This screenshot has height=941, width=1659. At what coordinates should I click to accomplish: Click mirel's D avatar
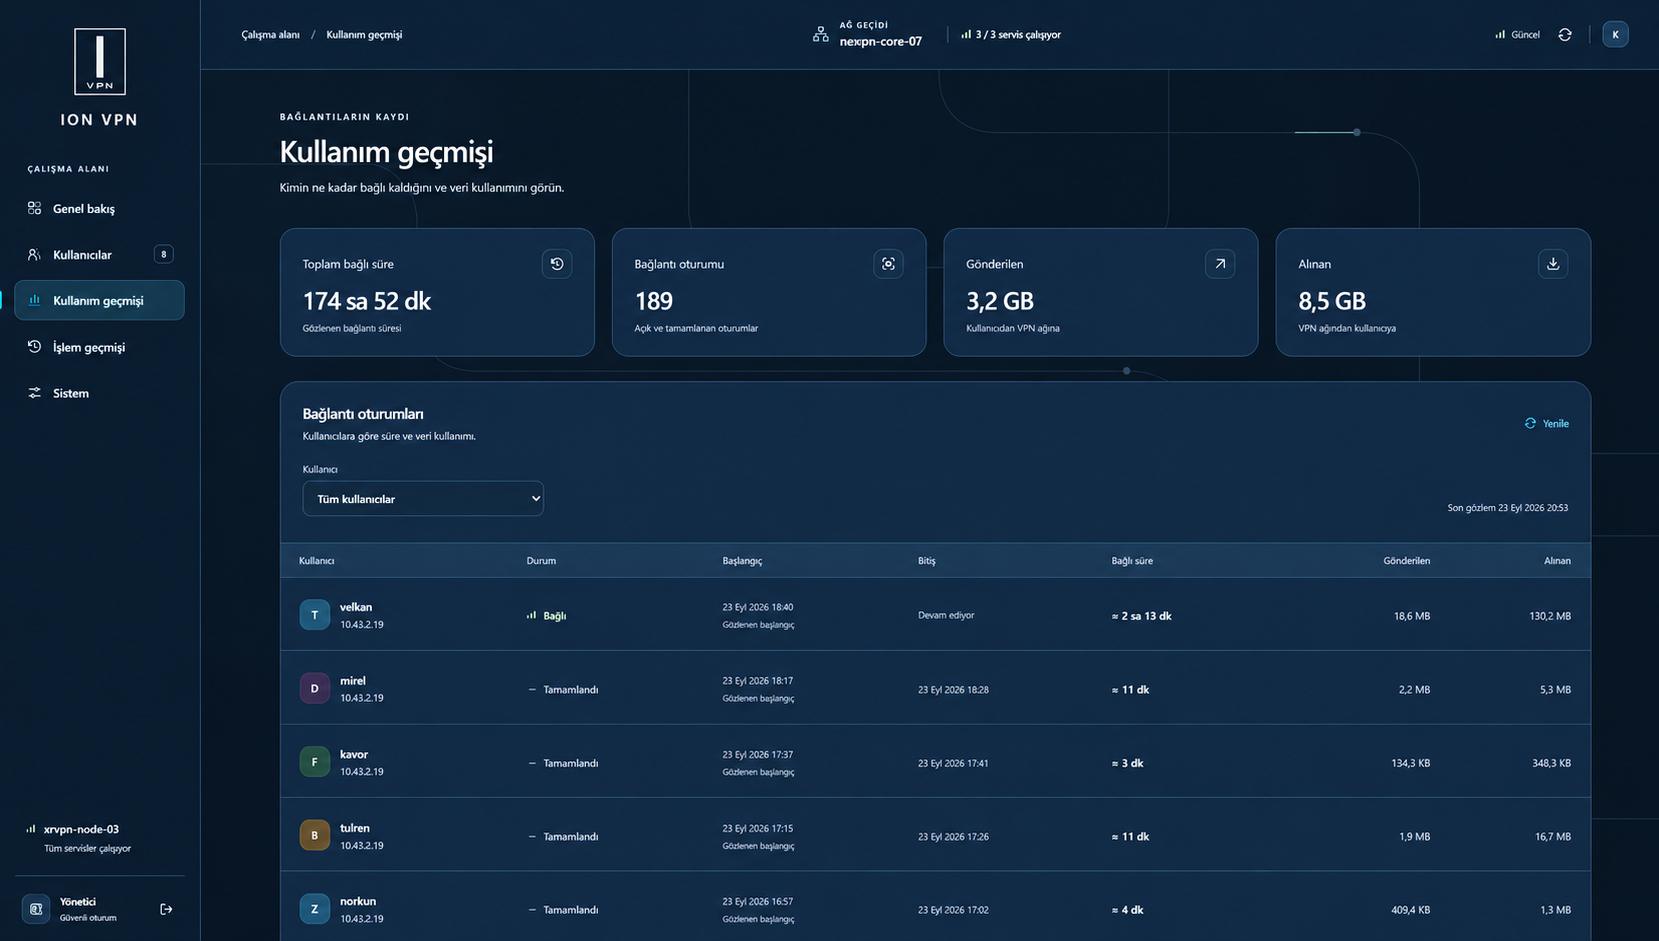314,688
